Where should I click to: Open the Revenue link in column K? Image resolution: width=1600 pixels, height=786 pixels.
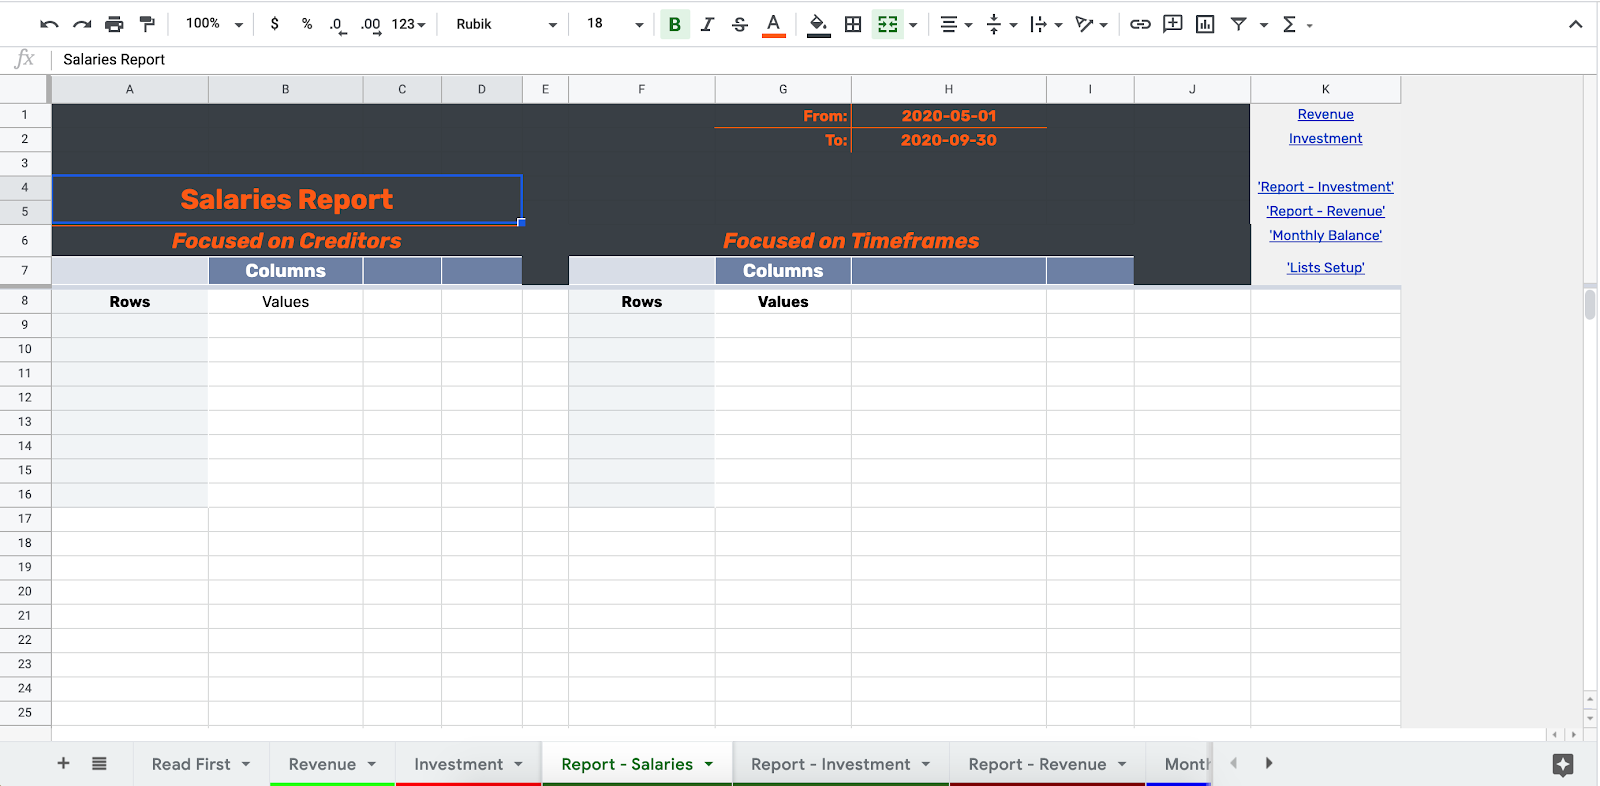pos(1325,115)
